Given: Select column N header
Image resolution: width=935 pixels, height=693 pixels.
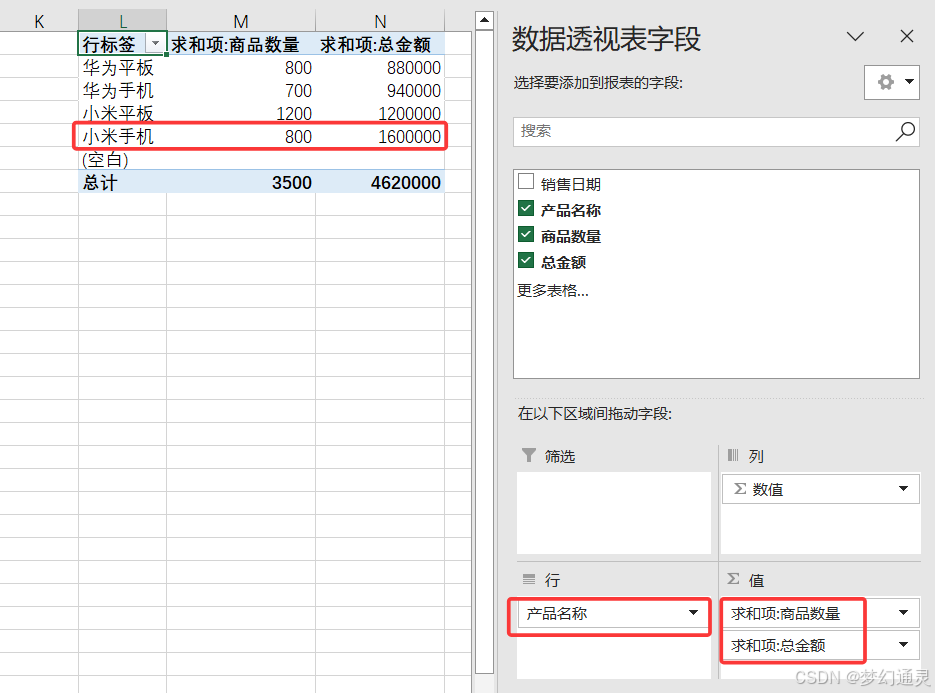Looking at the screenshot, I should click(380, 21).
